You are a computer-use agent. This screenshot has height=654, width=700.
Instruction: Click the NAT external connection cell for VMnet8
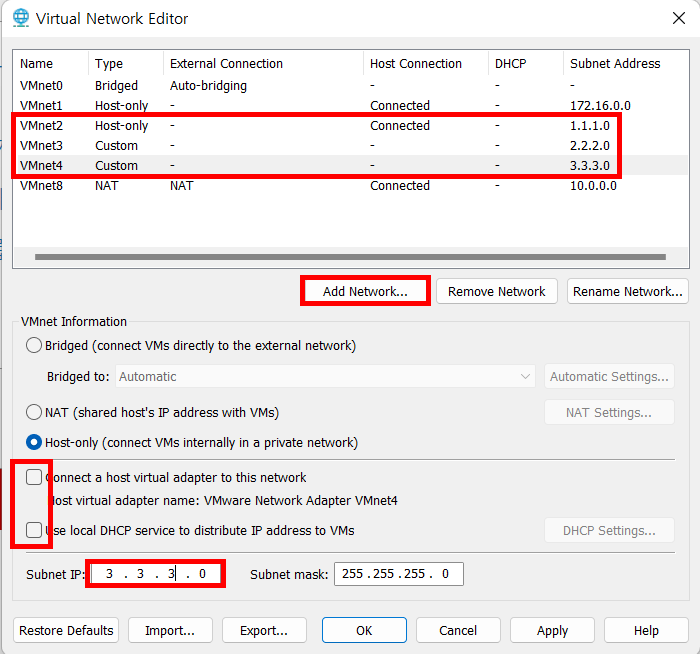pyautogui.click(x=181, y=185)
